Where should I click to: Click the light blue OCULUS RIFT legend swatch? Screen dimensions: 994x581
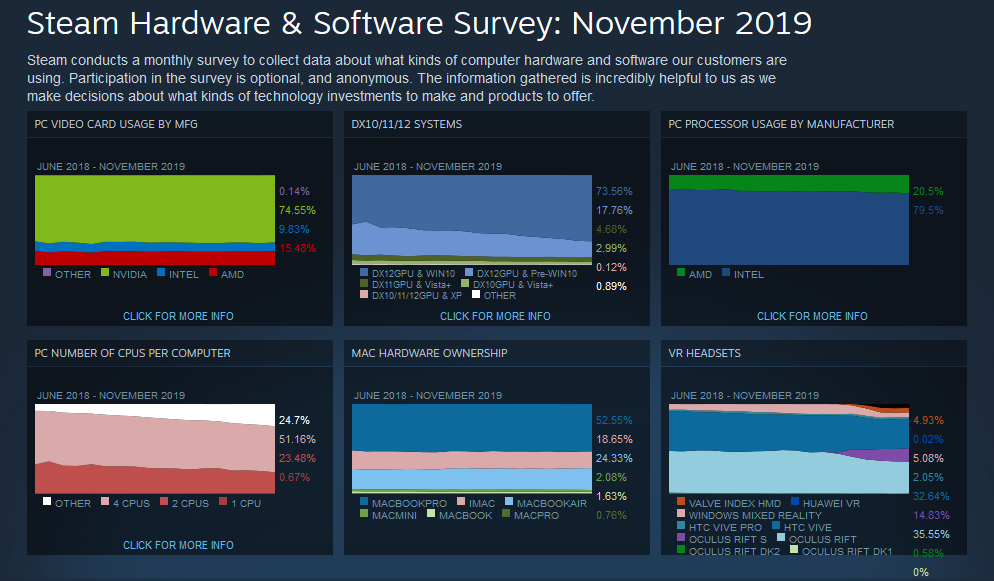(x=781, y=537)
